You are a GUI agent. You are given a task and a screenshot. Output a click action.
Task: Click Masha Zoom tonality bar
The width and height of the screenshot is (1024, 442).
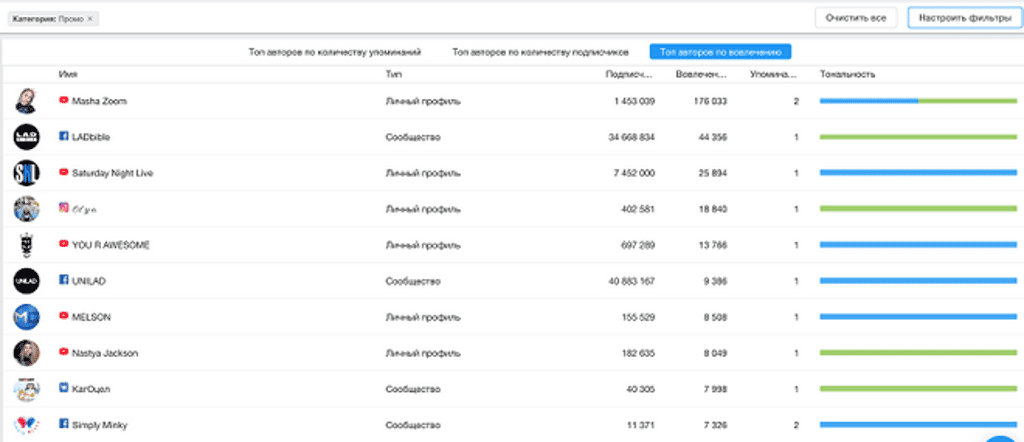pos(918,101)
